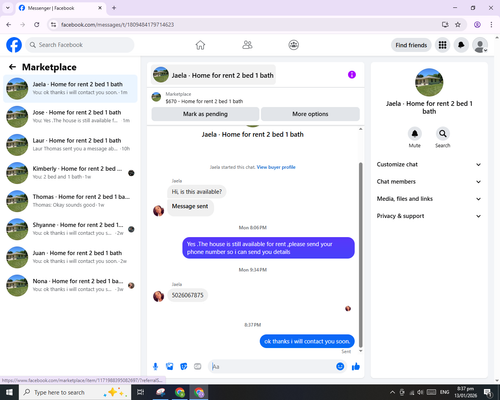Expand Chat members section
The height and width of the screenshot is (400, 500).
(x=429, y=182)
